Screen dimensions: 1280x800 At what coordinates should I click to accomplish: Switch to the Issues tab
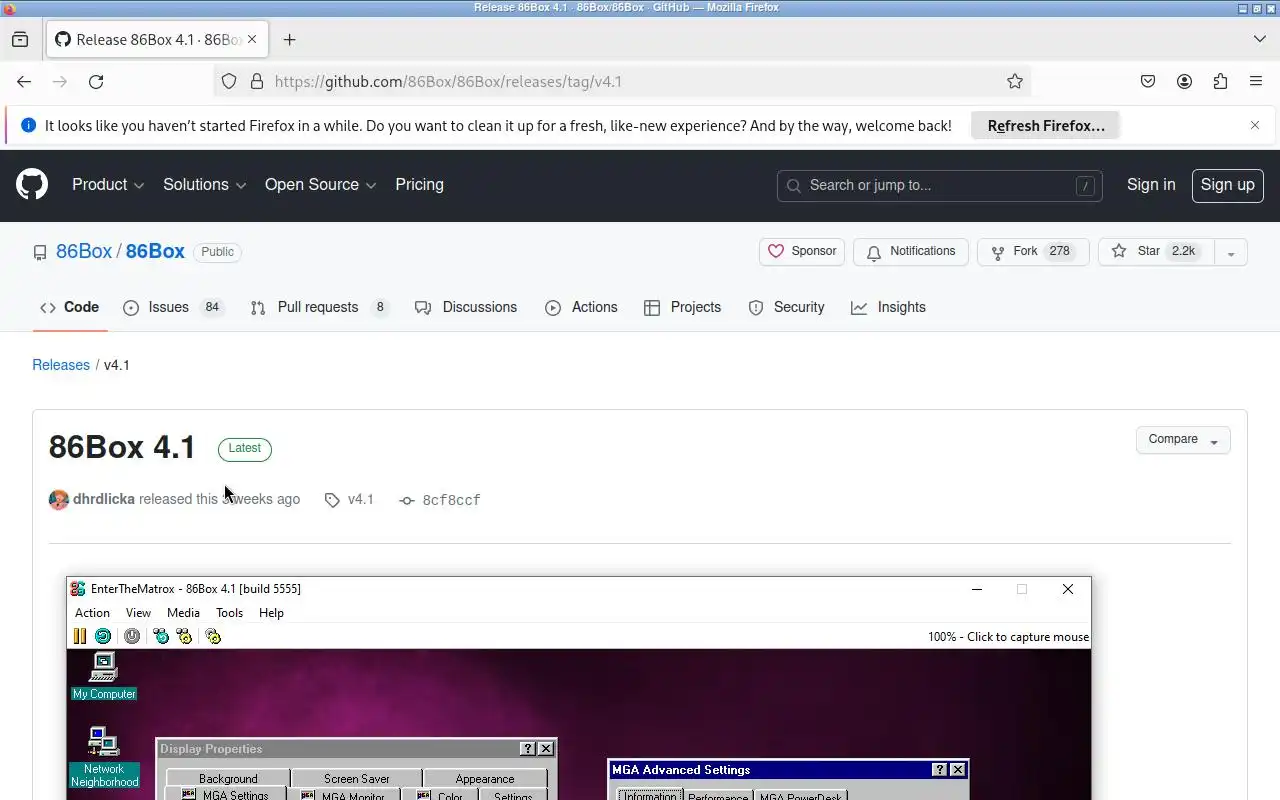point(173,308)
